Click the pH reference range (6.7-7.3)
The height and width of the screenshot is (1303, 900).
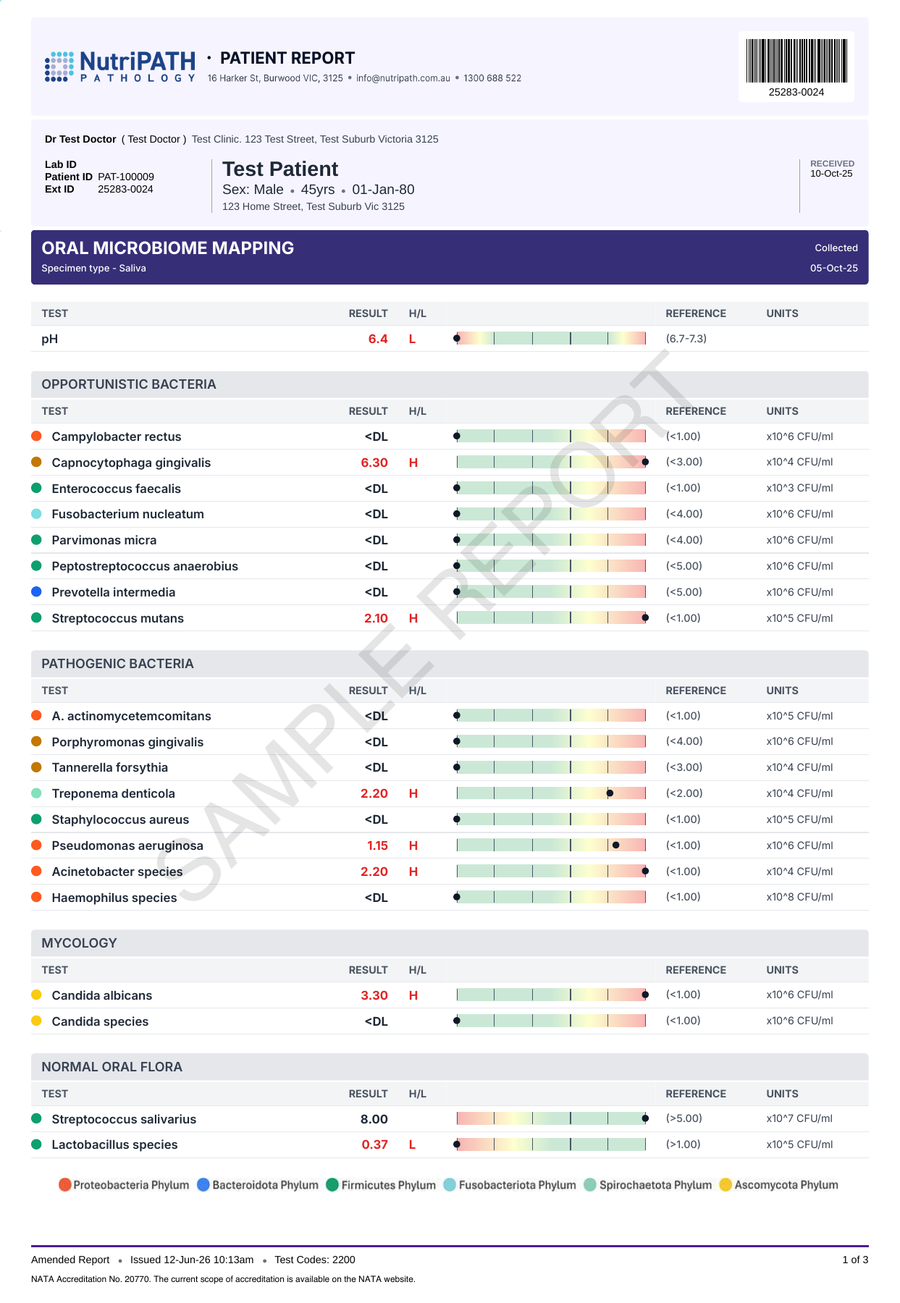[686, 339]
